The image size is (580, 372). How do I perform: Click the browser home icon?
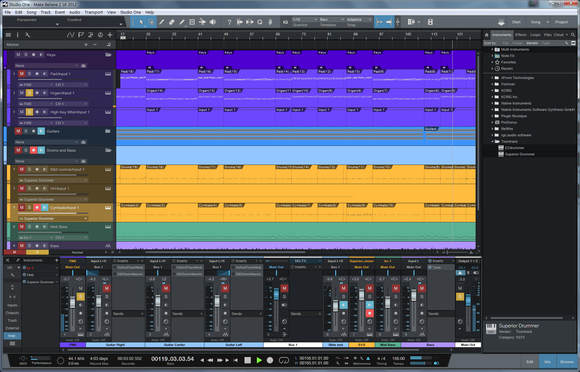(487, 35)
